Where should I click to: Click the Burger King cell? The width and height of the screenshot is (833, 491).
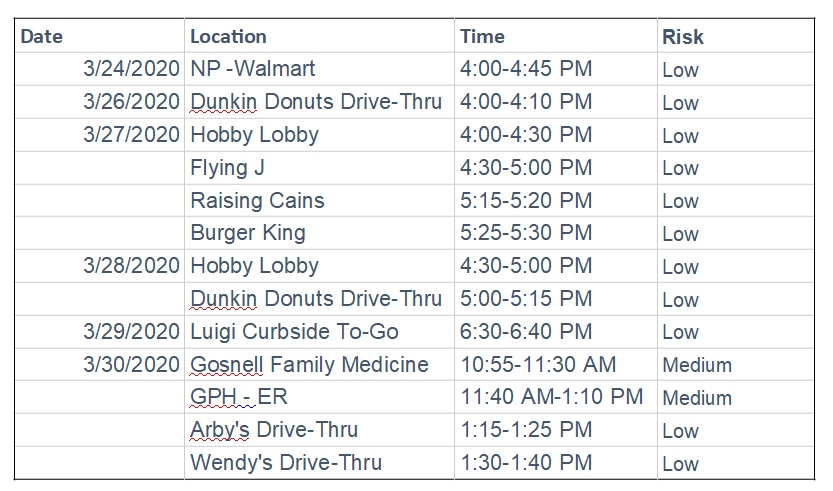[x=319, y=233]
